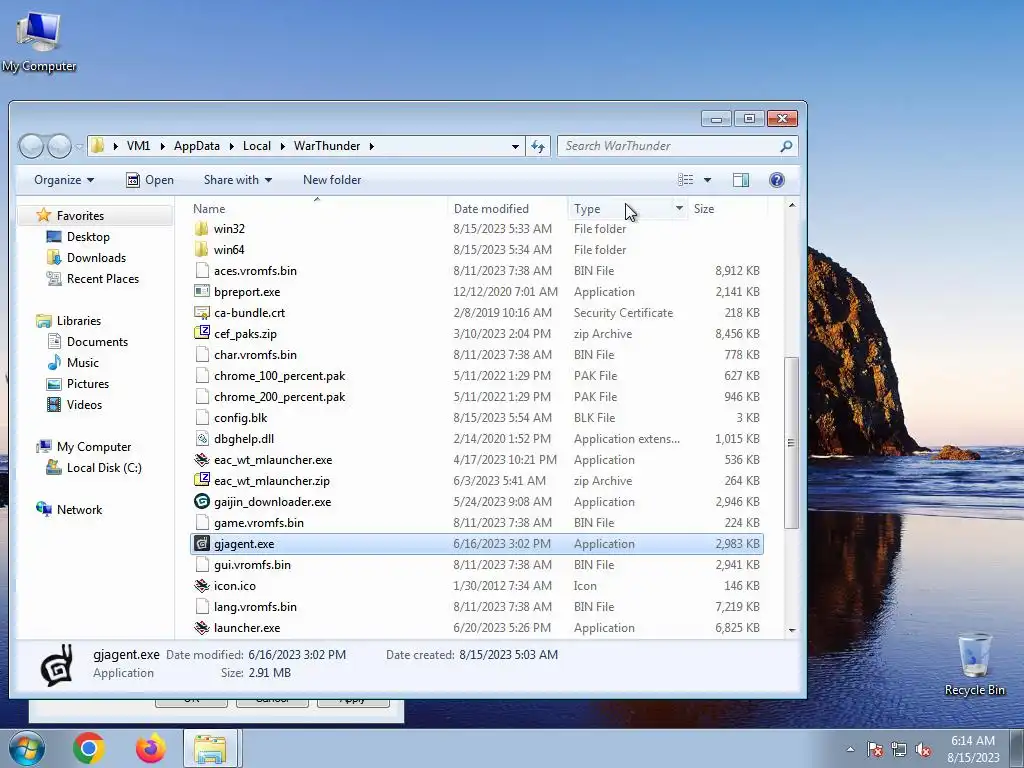Click the Windows Start orb
The image size is (1024, 768).
click(x=25, y=748)
